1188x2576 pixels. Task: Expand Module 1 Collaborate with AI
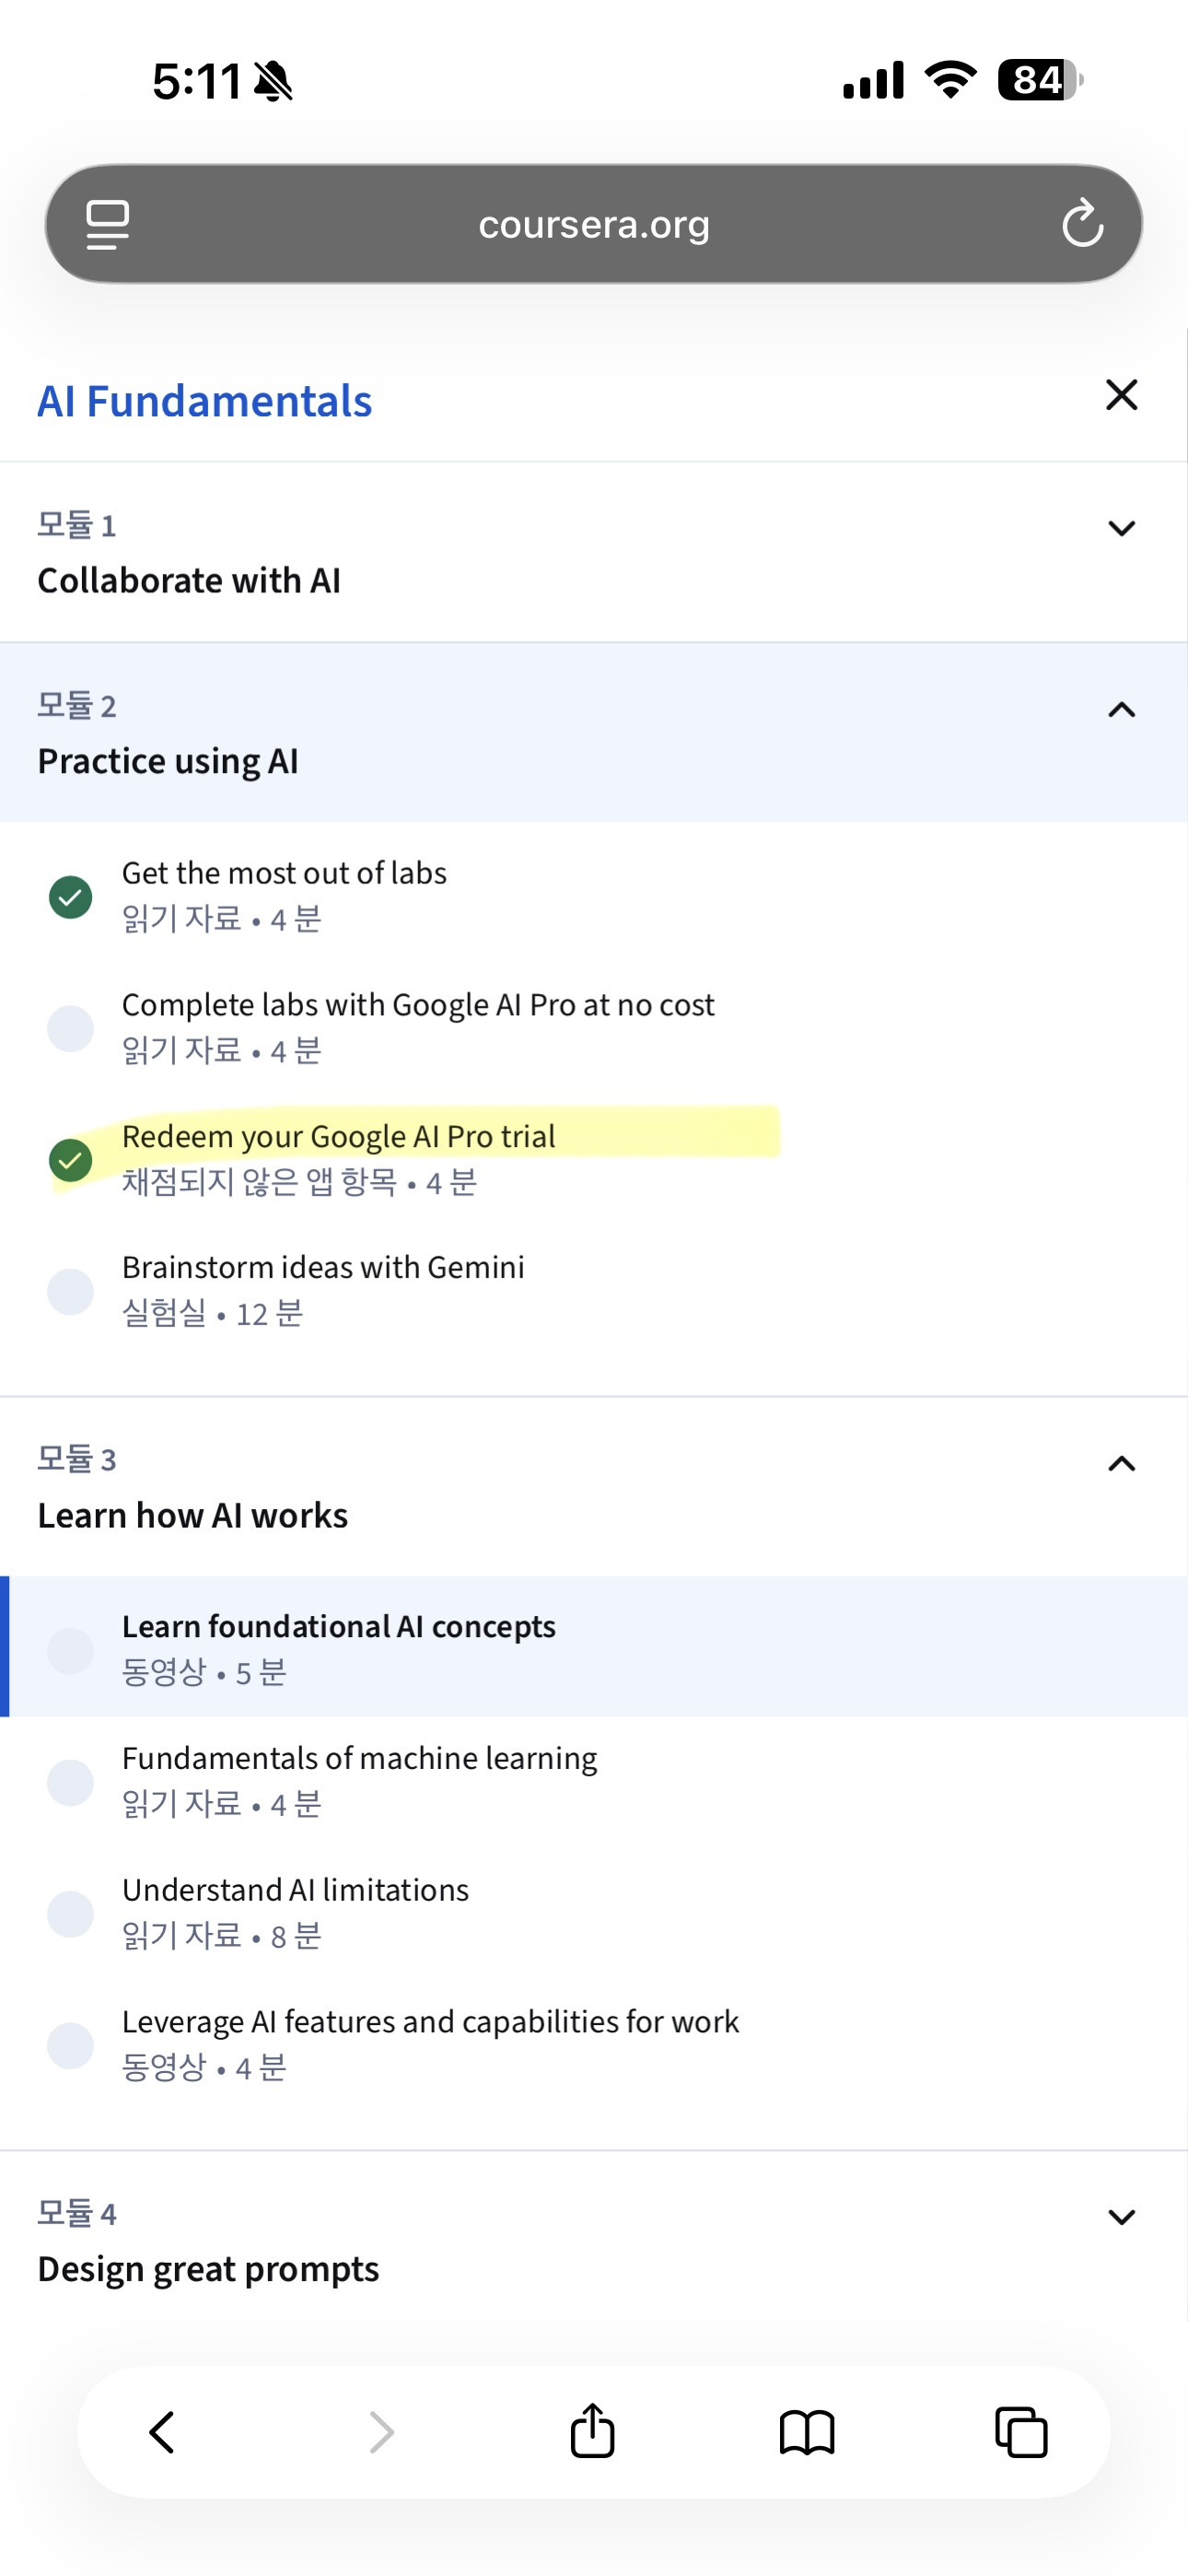pos(1121,528)
